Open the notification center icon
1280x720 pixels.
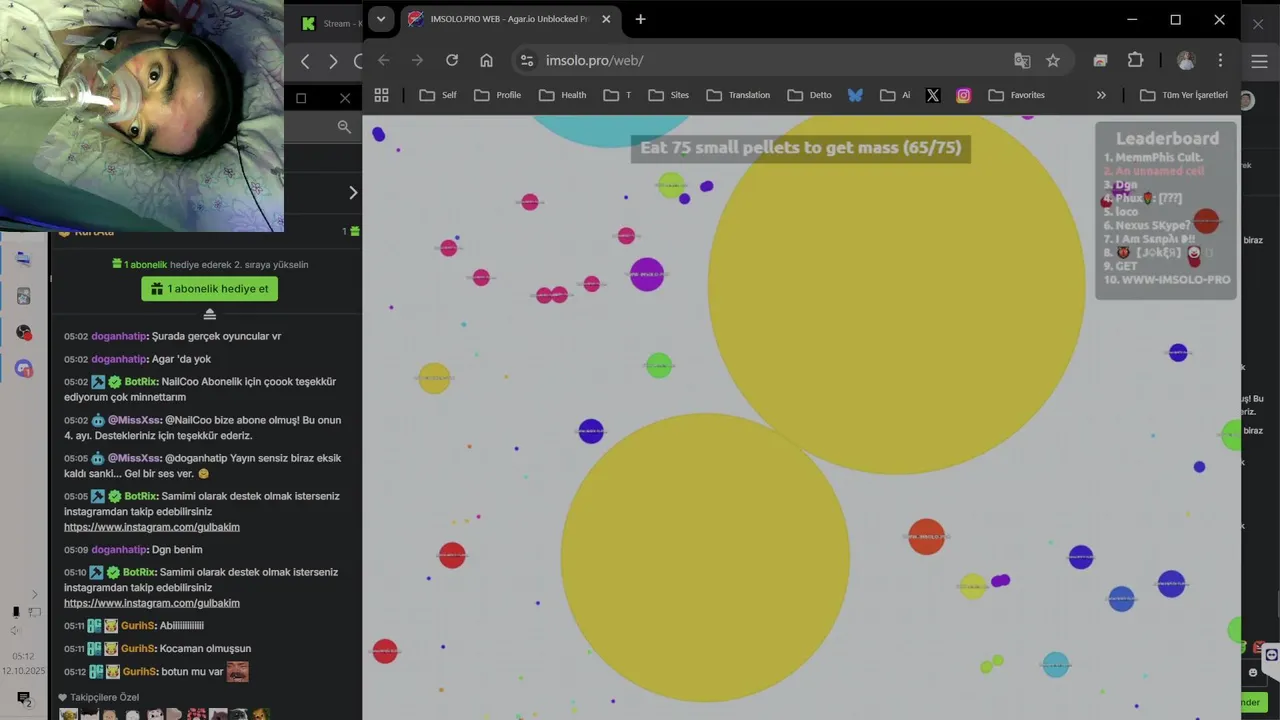click(24, 698)
